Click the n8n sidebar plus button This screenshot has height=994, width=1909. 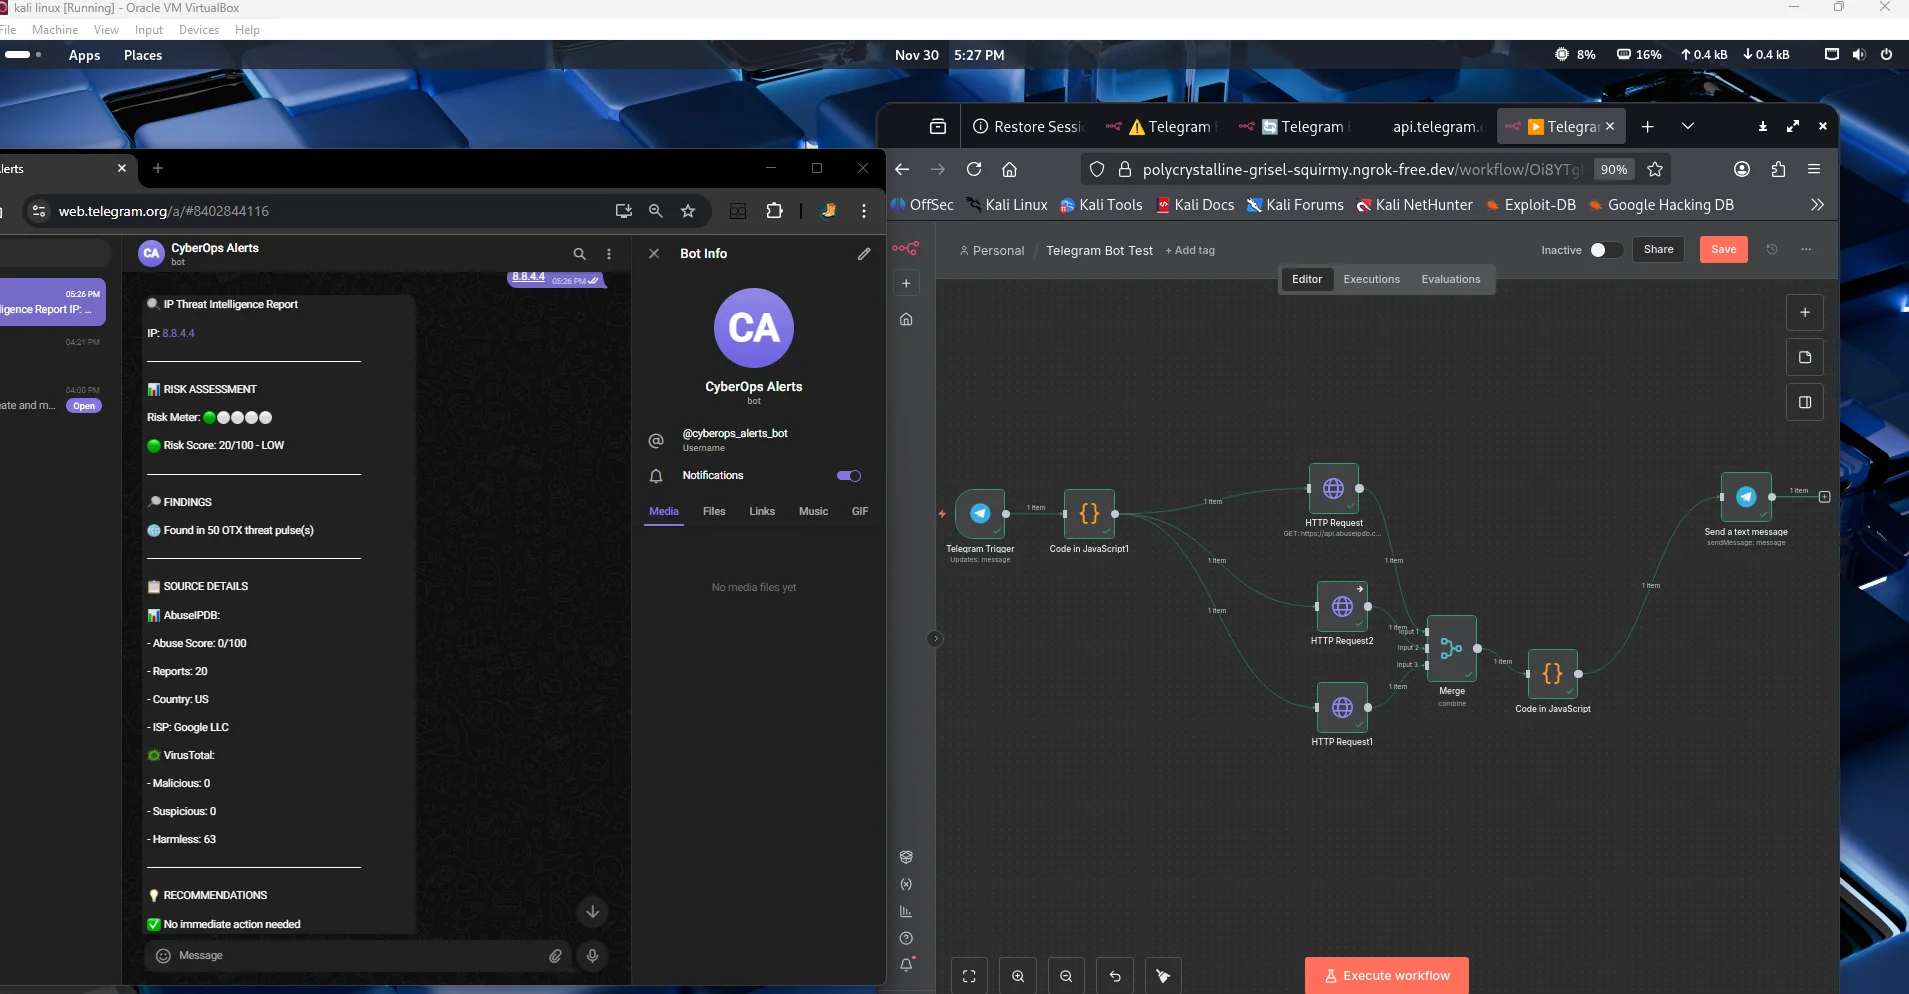point(906,283)
